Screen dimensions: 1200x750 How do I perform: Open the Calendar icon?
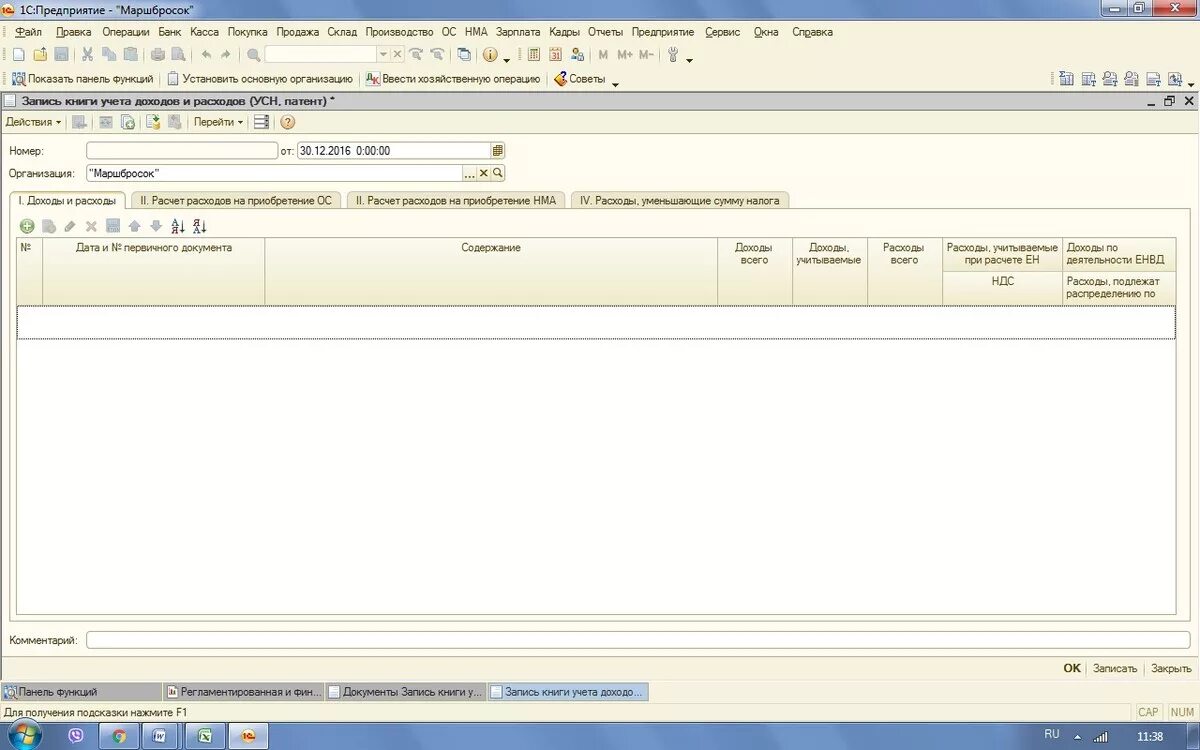point(556,55)
